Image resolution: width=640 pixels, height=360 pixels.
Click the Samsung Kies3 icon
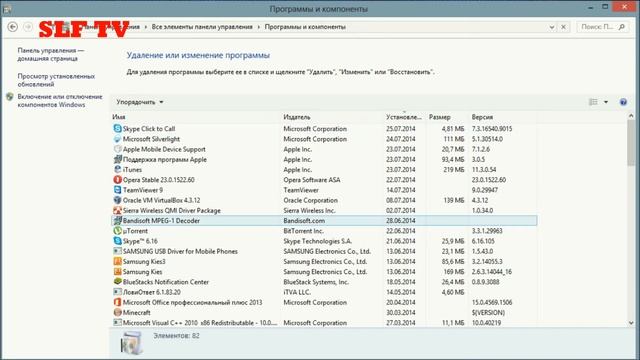pos(118,261)
